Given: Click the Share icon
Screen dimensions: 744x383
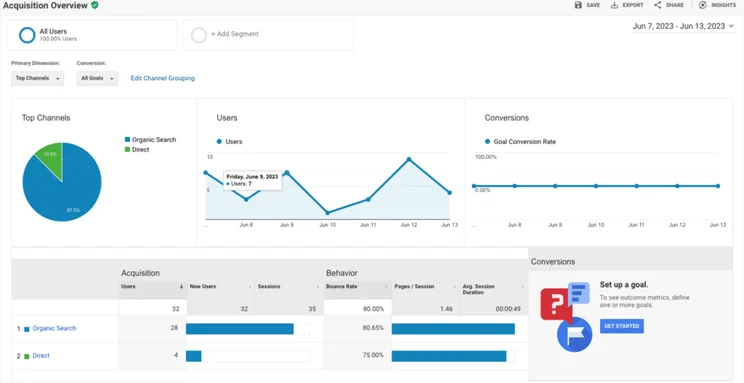Looking at the screenshot, I should tap(658, 5).
